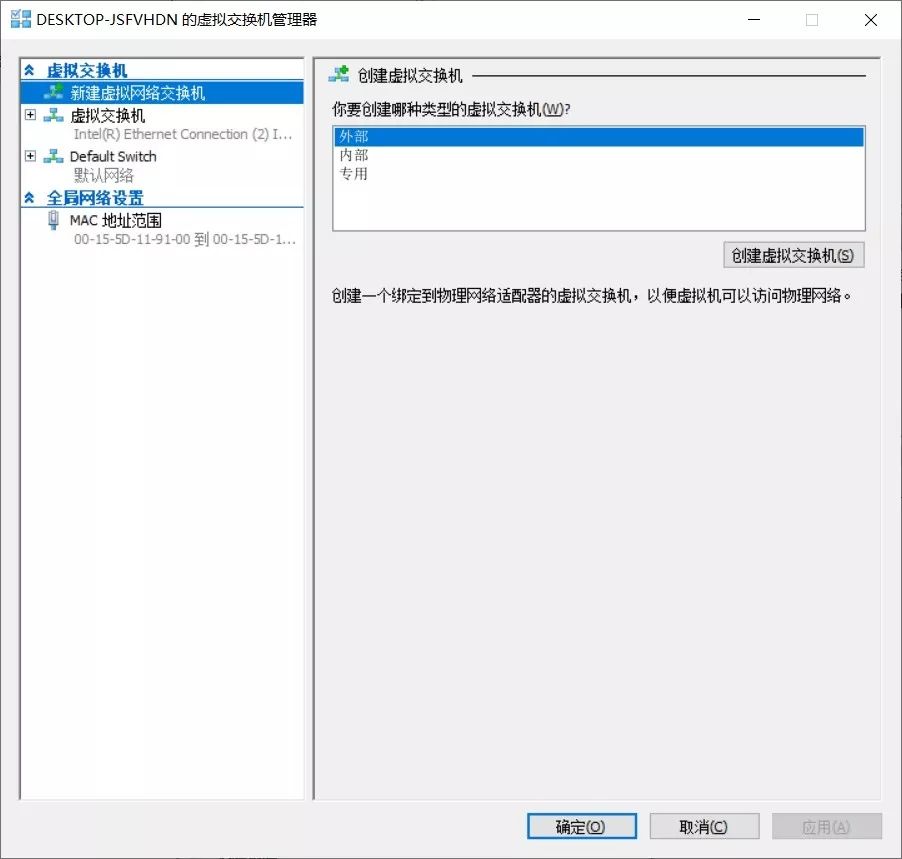Click the Virtual Switch Manager title bar icon

click(x=21, y=19)
